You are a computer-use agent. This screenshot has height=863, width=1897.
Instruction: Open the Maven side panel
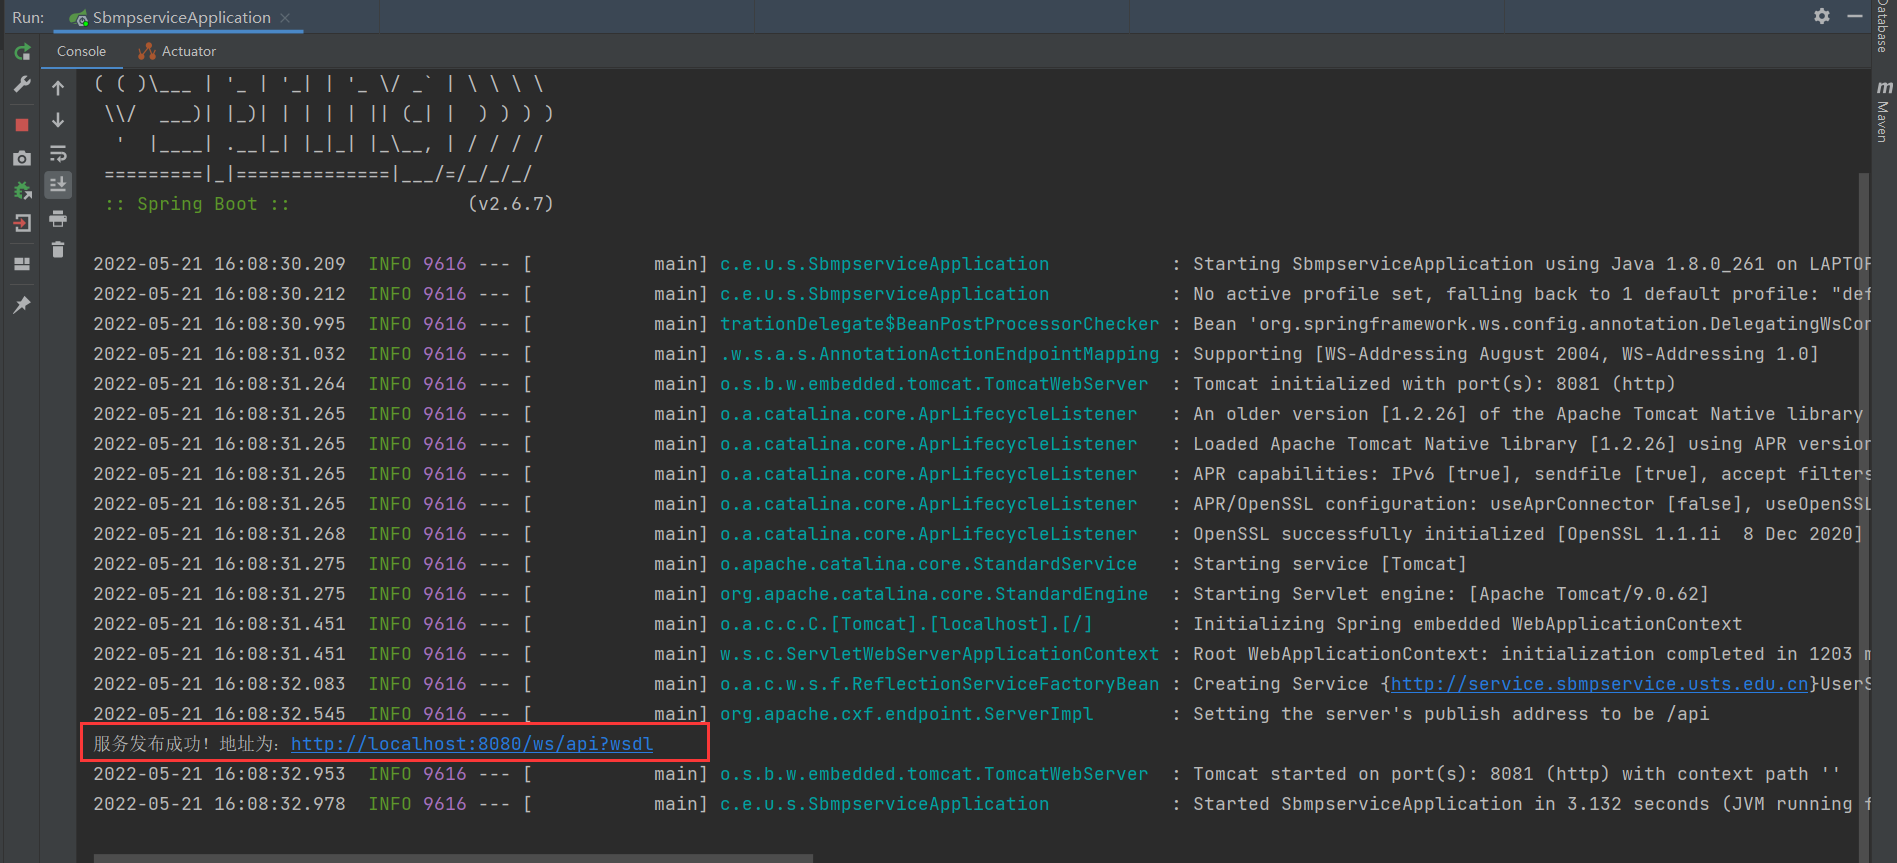click(1883, 111)
